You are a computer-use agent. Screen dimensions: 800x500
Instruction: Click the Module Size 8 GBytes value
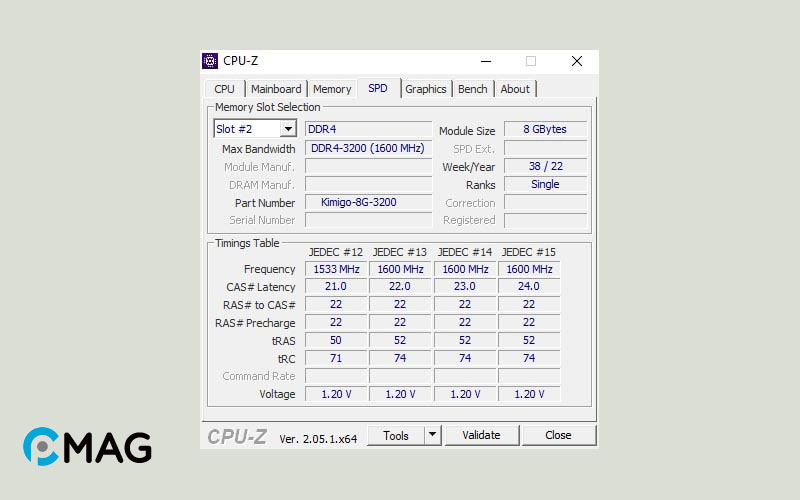point(545,129)
